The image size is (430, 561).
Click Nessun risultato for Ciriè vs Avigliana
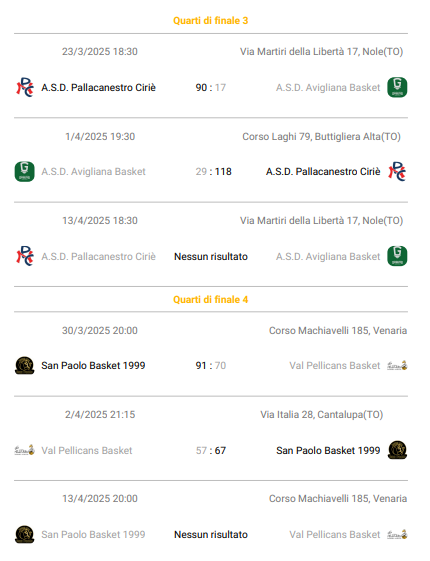211,257
